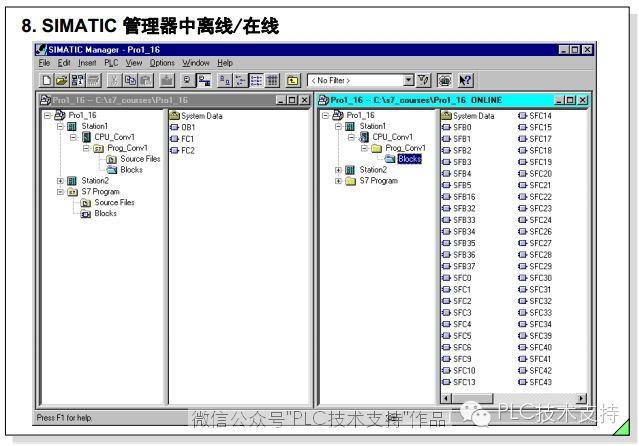Click the Open project folder icon

click(62, 80)
